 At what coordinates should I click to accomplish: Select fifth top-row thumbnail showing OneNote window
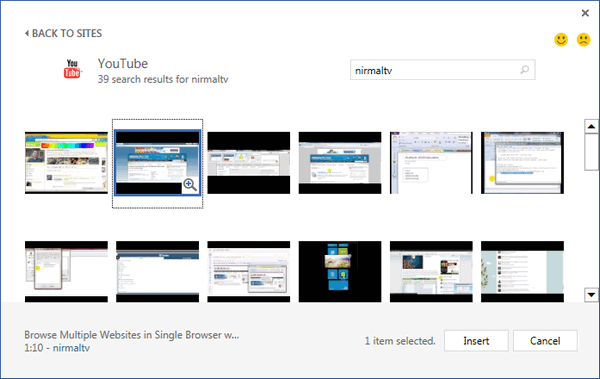coord(431,163)
